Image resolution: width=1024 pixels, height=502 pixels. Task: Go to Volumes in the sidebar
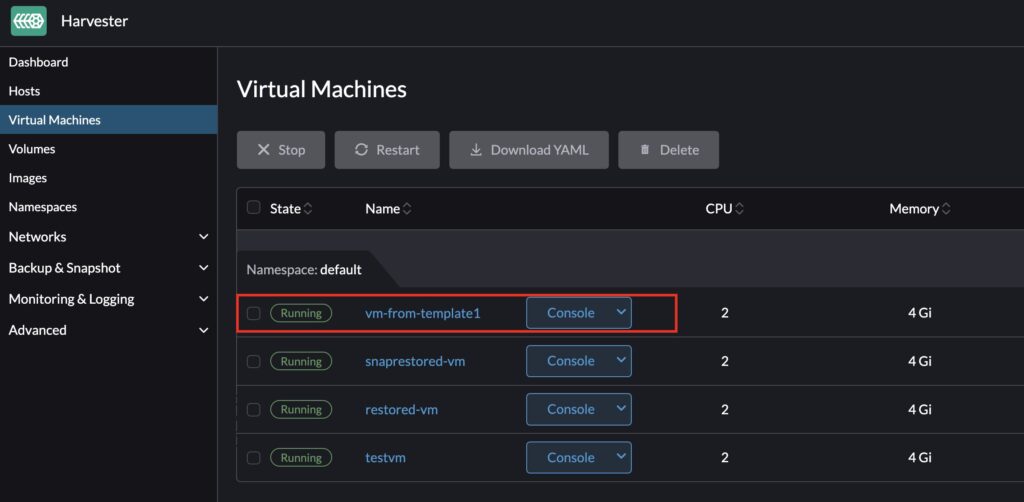(x=32, y=149)
